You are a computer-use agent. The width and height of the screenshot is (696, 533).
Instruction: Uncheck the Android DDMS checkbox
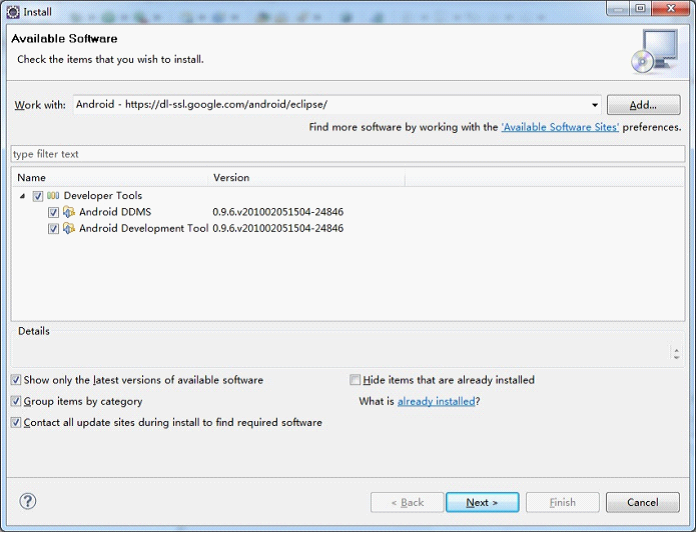click(x=53, y=213)
